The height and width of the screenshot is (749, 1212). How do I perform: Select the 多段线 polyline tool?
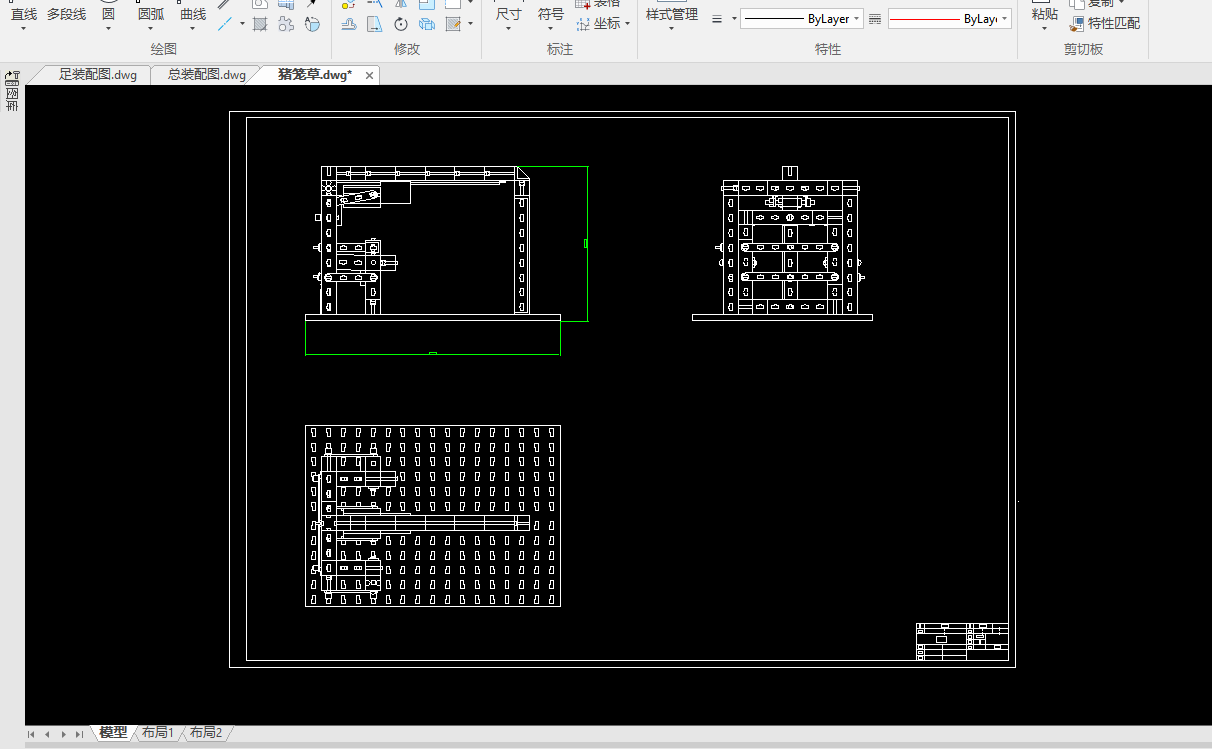[x=66, y=14]
